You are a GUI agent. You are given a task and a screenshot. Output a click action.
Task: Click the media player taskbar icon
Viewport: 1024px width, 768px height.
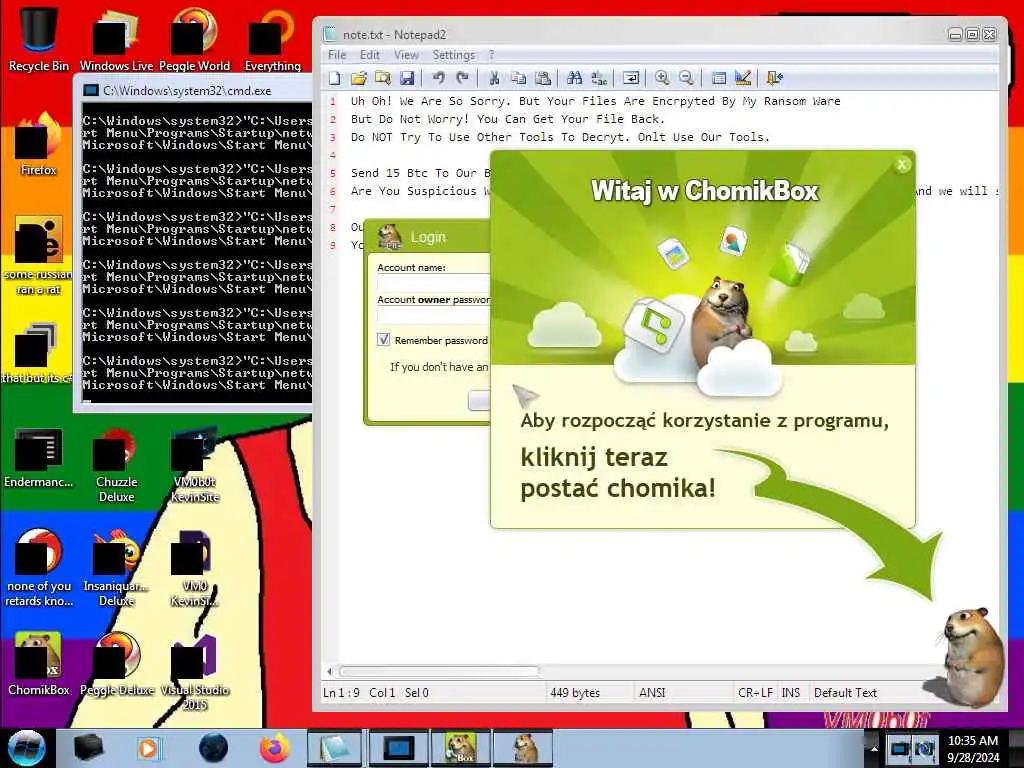149,748
